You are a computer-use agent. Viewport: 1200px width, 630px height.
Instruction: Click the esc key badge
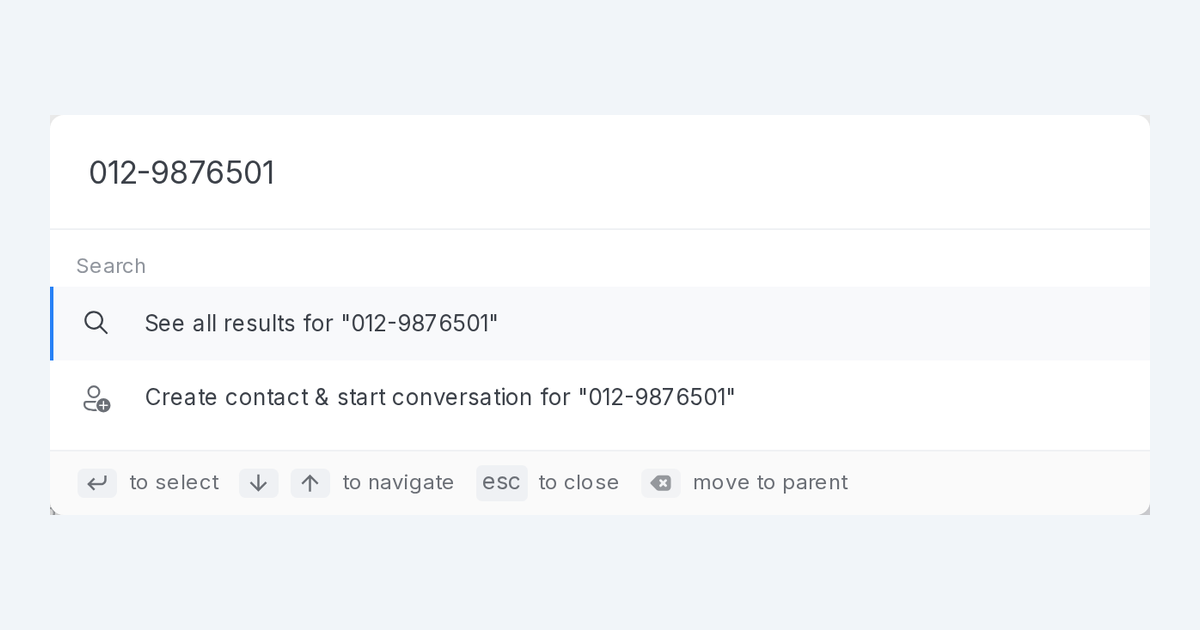pyautogui.click(x=501, y=483)
